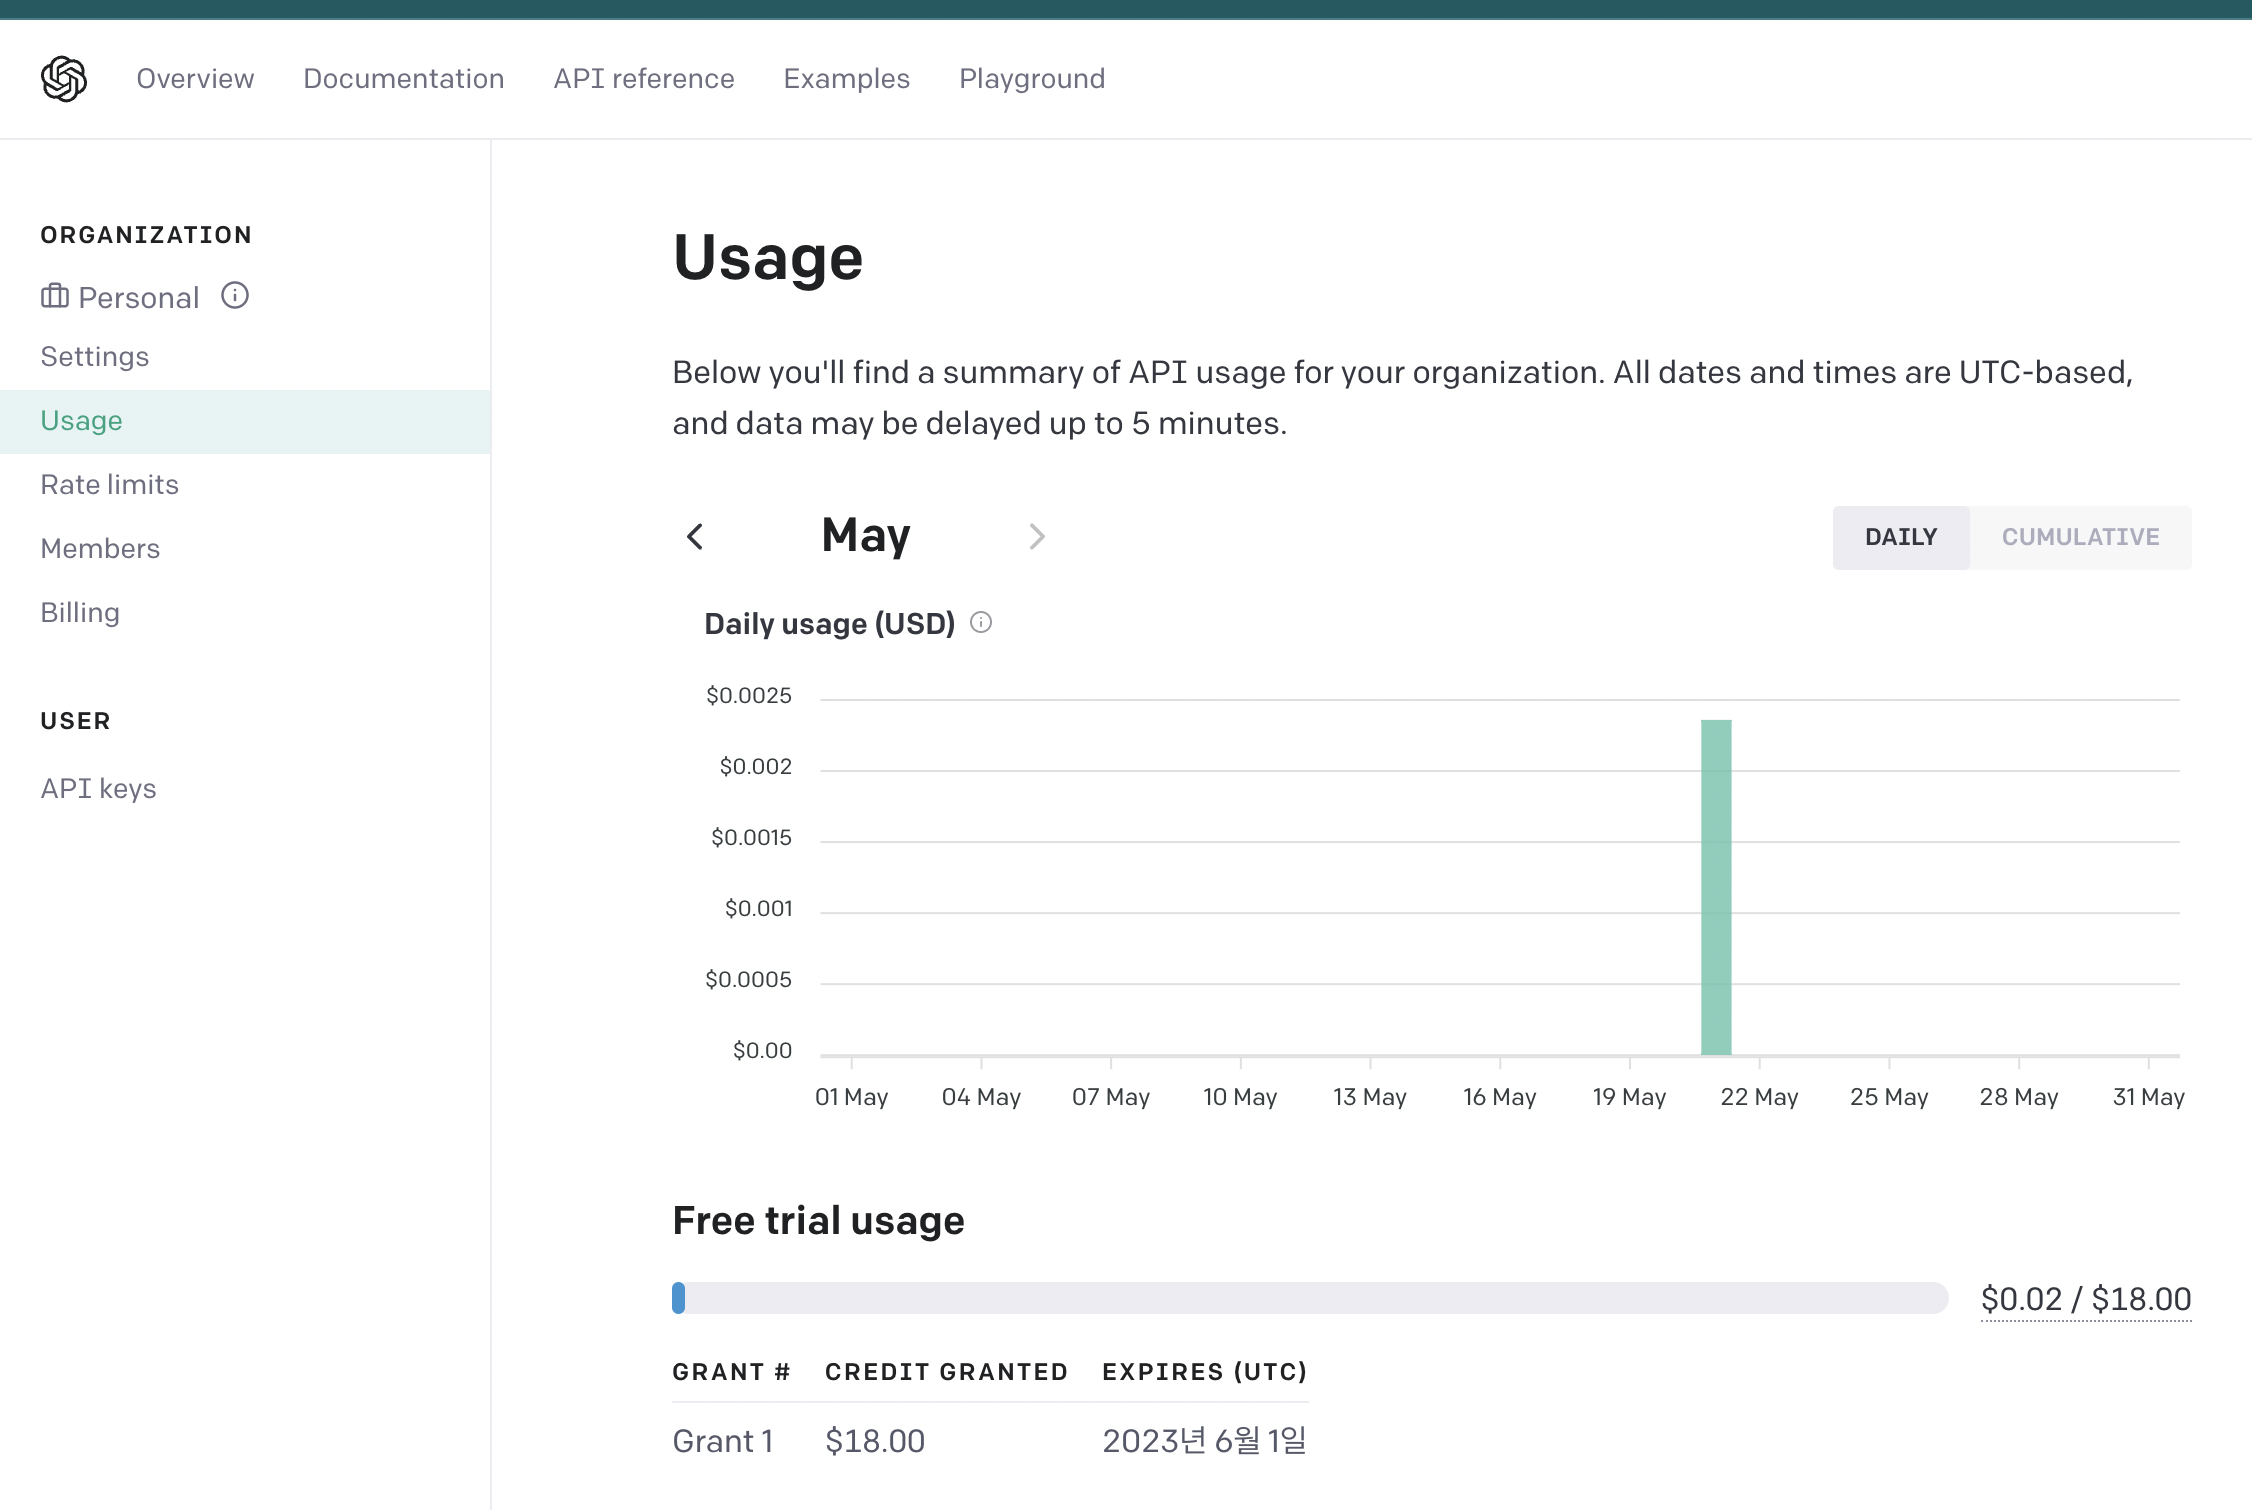Open organization Settings in sidebar

(x=95, y=357)
